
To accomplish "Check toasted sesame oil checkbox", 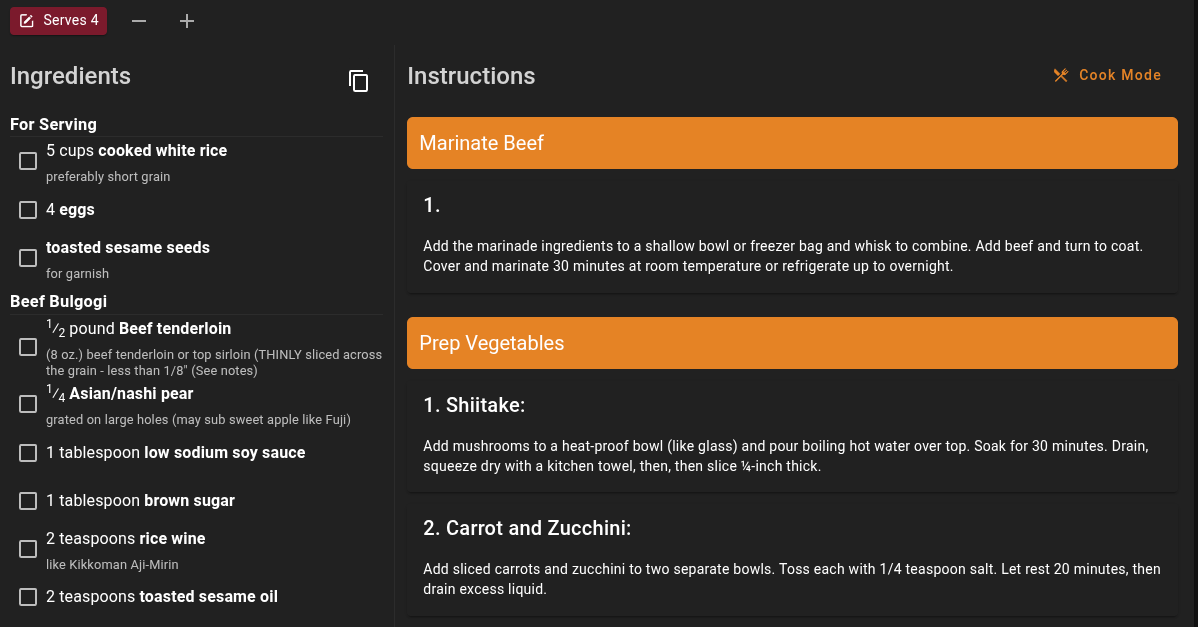I will tap(28, 597).
